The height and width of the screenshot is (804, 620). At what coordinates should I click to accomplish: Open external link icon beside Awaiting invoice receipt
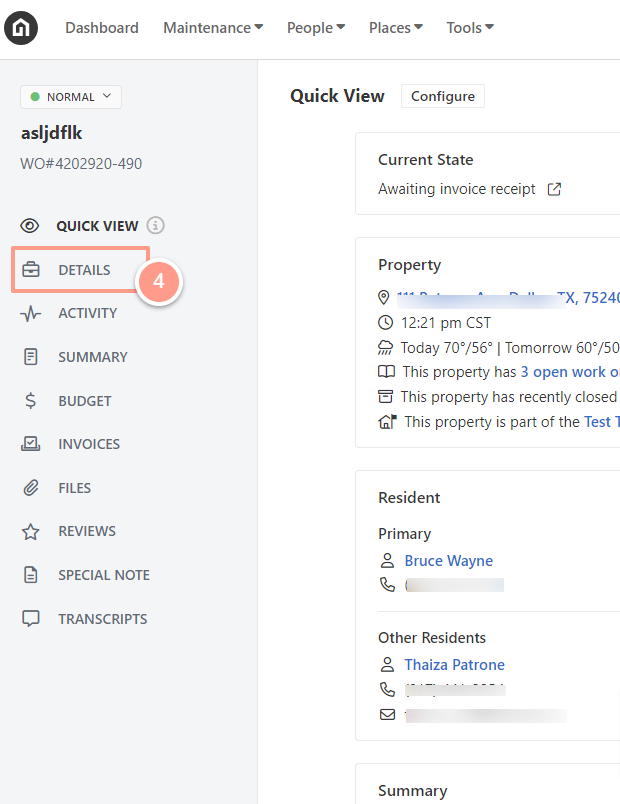(x=554, y=189)
